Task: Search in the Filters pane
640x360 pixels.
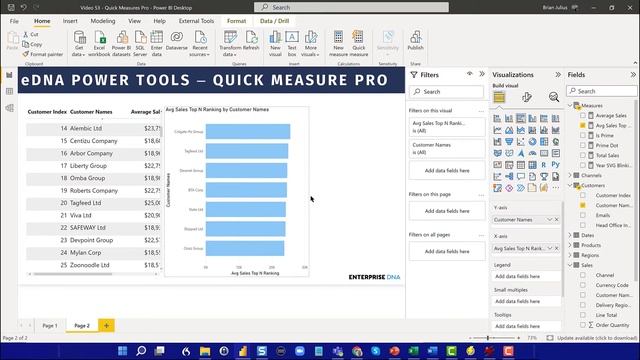Action: pyautogui.click(x=447, y=92)
